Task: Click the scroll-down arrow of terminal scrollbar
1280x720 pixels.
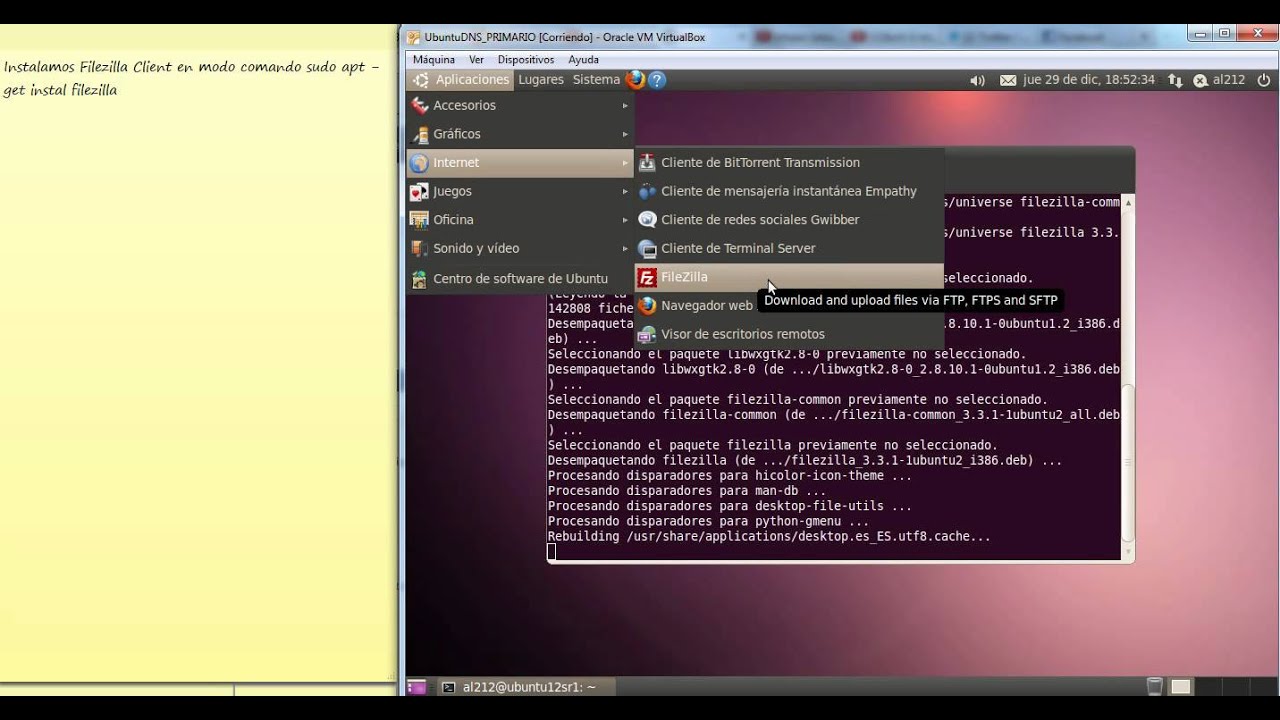Action: click(x=1128, y=551)
